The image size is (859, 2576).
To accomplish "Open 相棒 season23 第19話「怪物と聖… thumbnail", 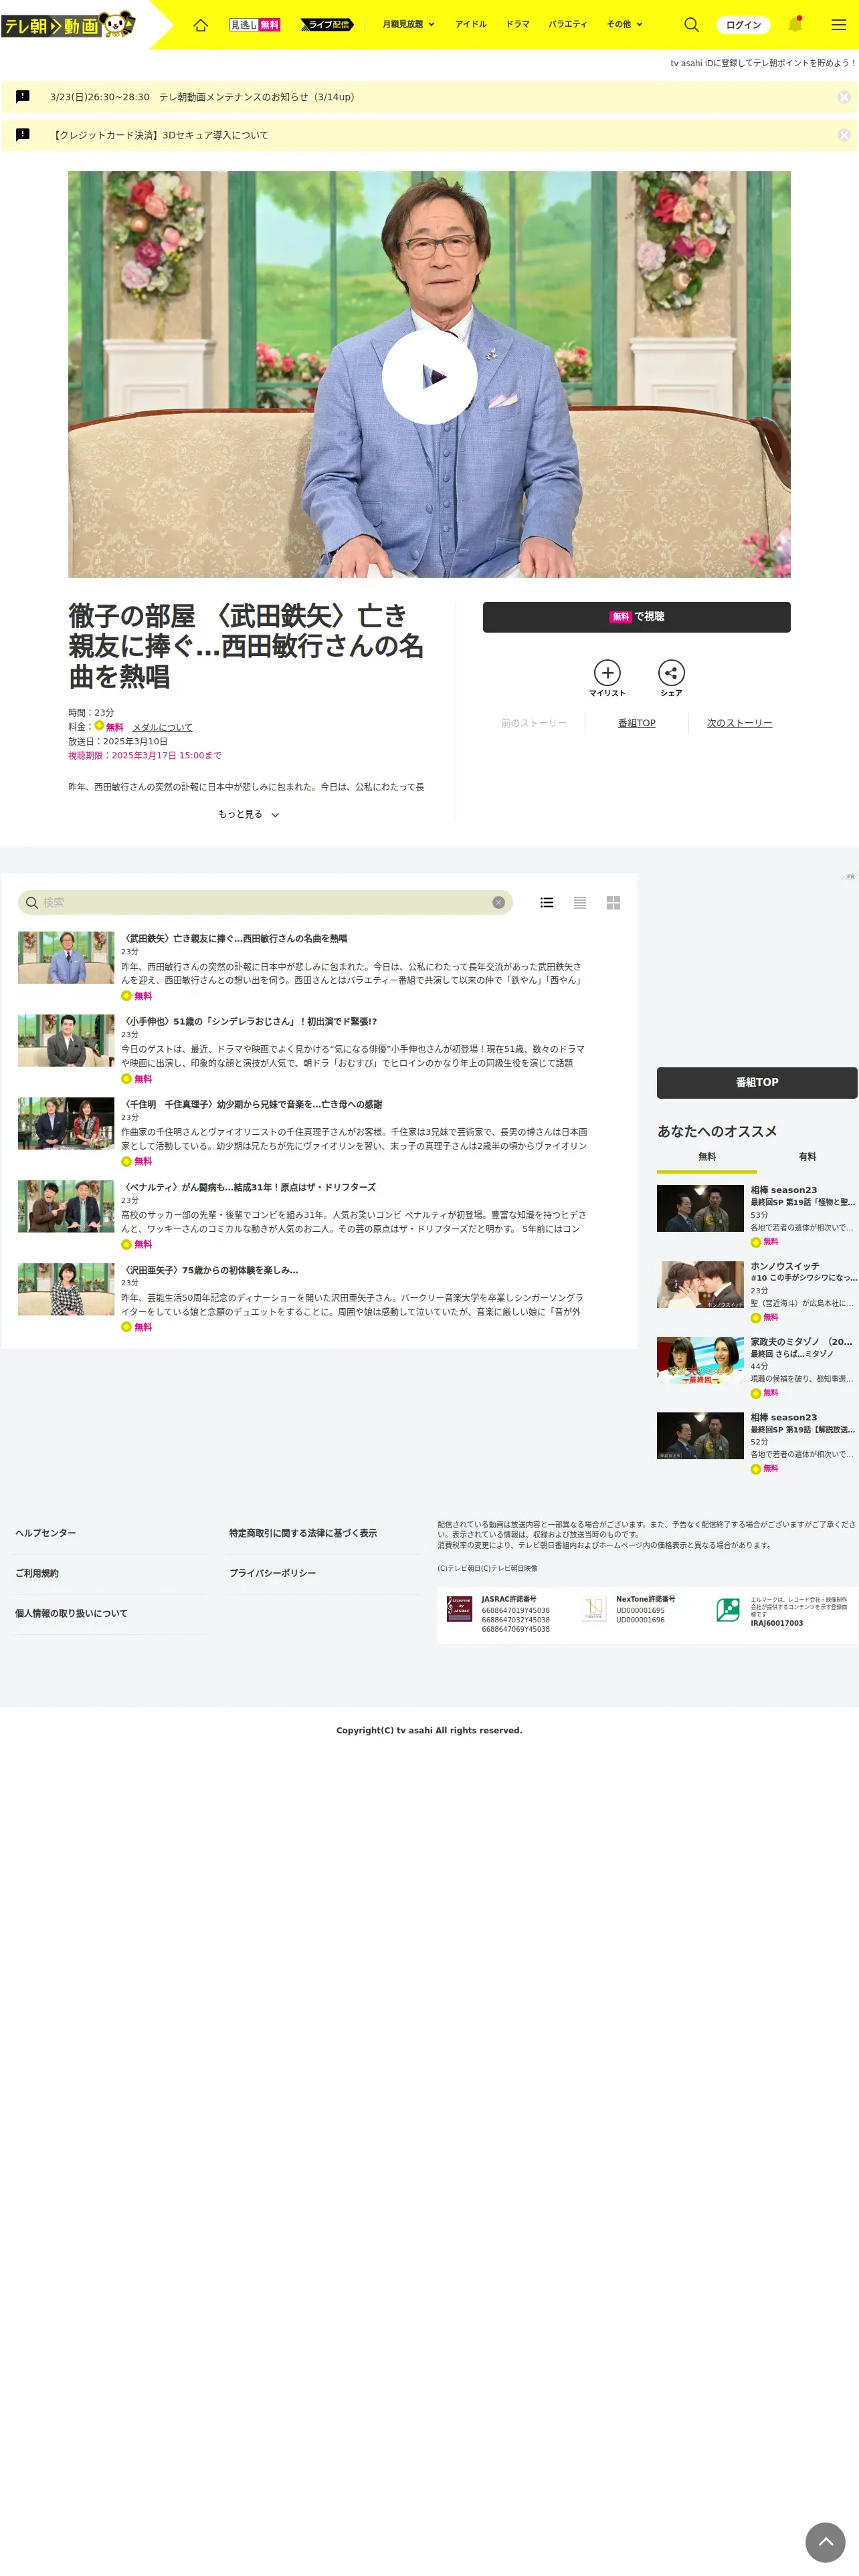I will point(700,1208).
